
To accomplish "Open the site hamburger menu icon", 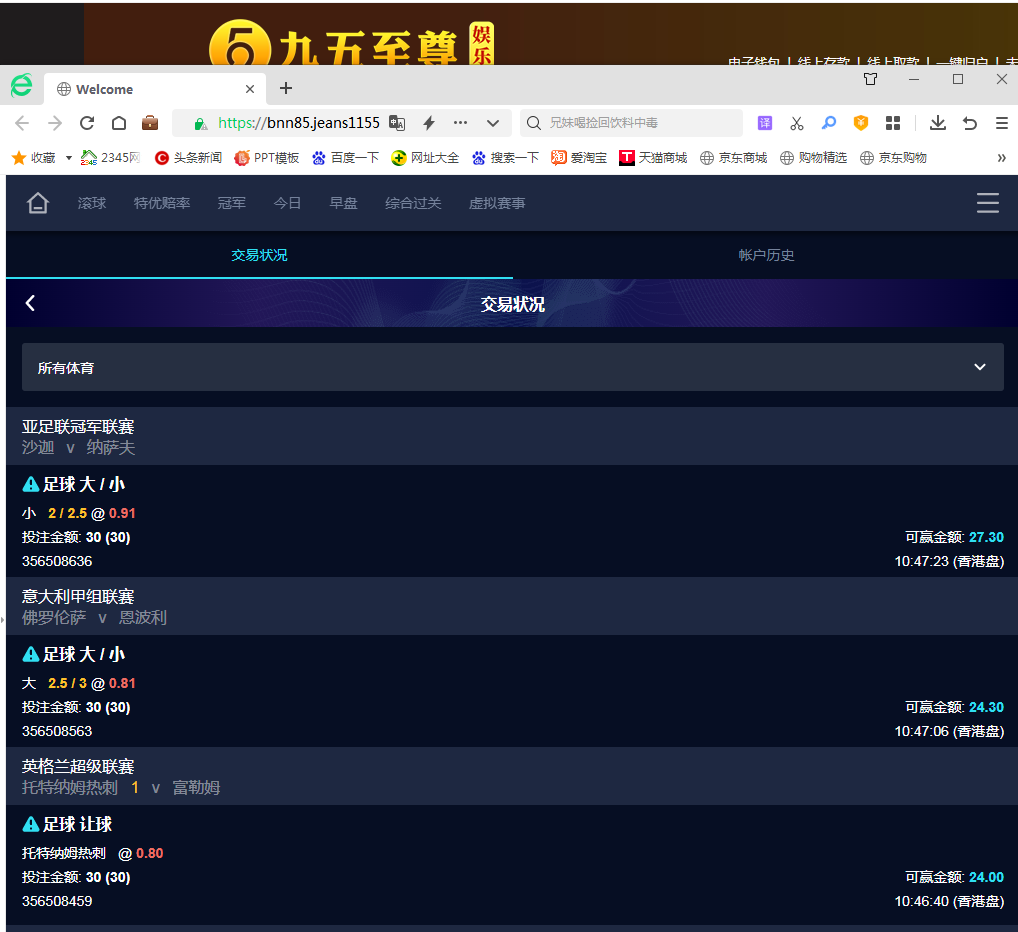I will coord(987,203).
